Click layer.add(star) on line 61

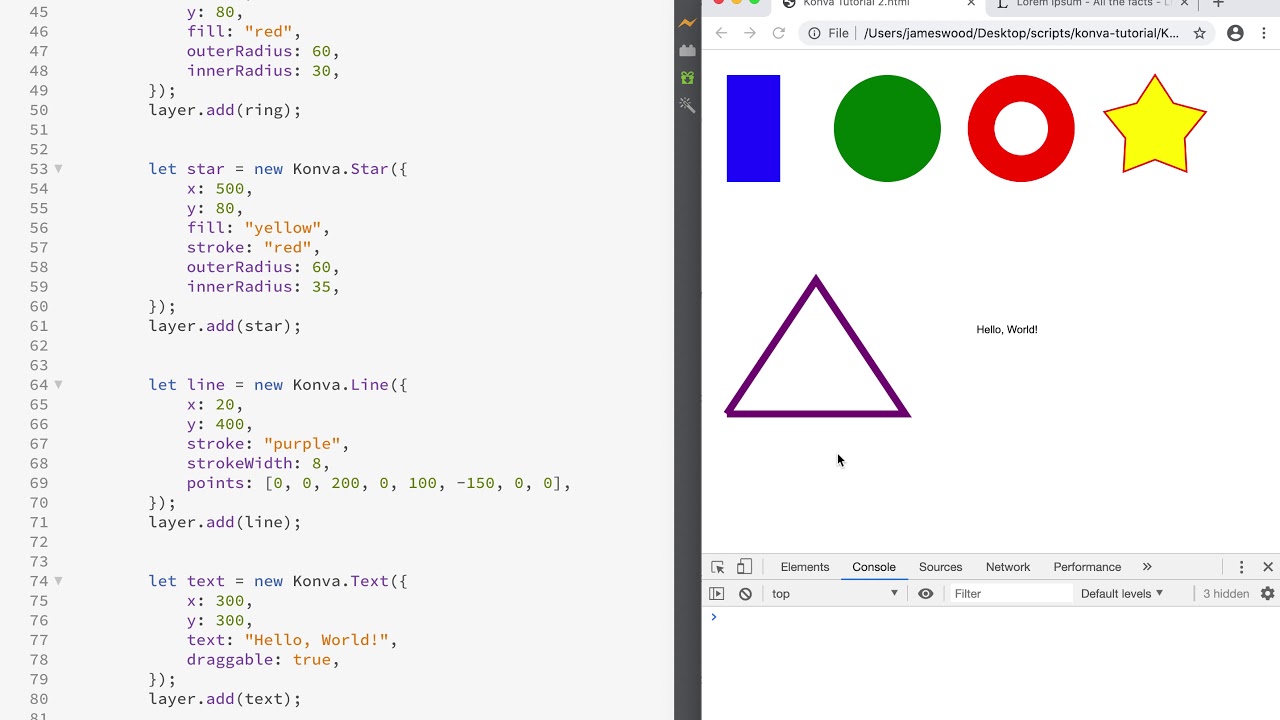pyautogui.click(x=225, y=326)
